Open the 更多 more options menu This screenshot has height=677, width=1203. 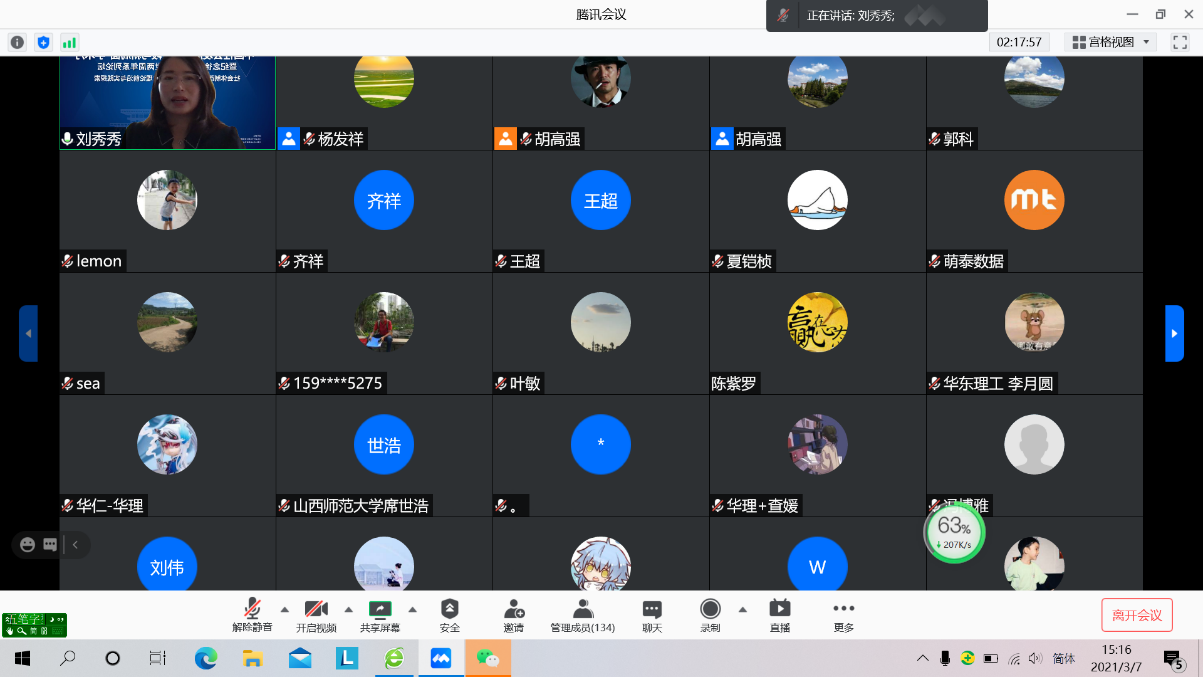point(844,614)
